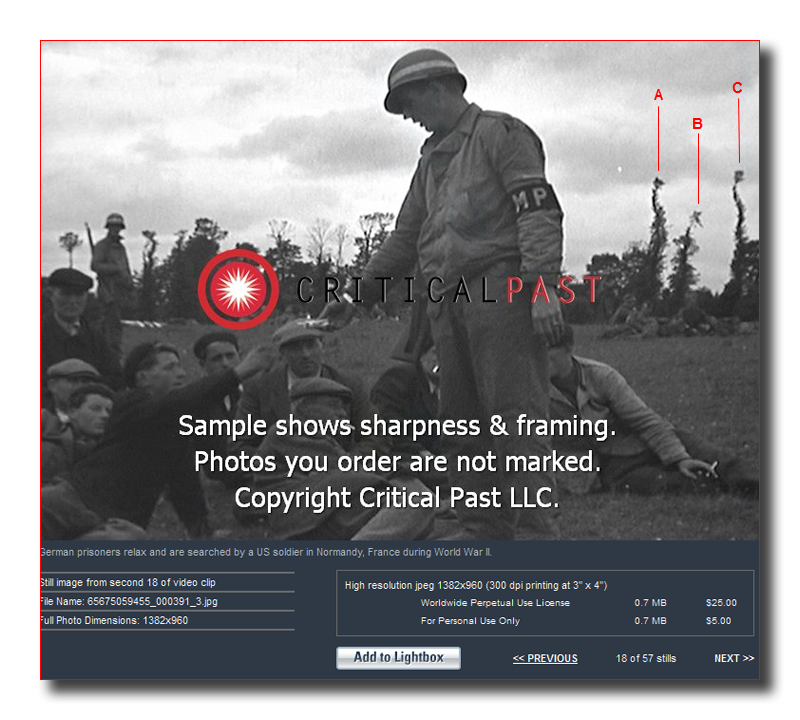Click the 'Still image from second 18' line

[x=128, y=583]
